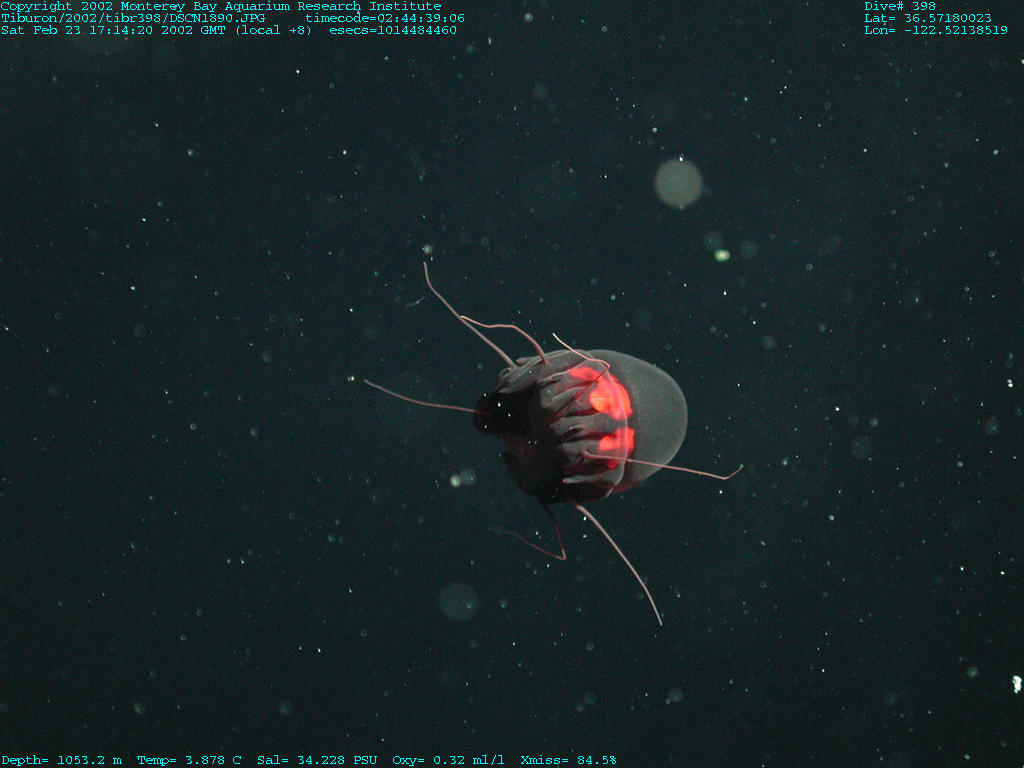Click the Temp= 3.878 C reading
1024x768 pixels.
coord(189,760)
